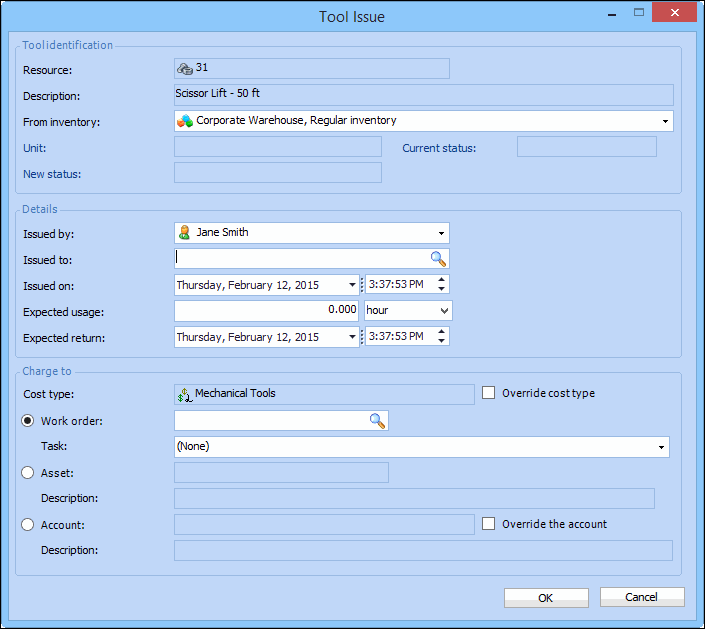
Task: Open the expected usage hour unit dropdown
Action: coord(443,311)
